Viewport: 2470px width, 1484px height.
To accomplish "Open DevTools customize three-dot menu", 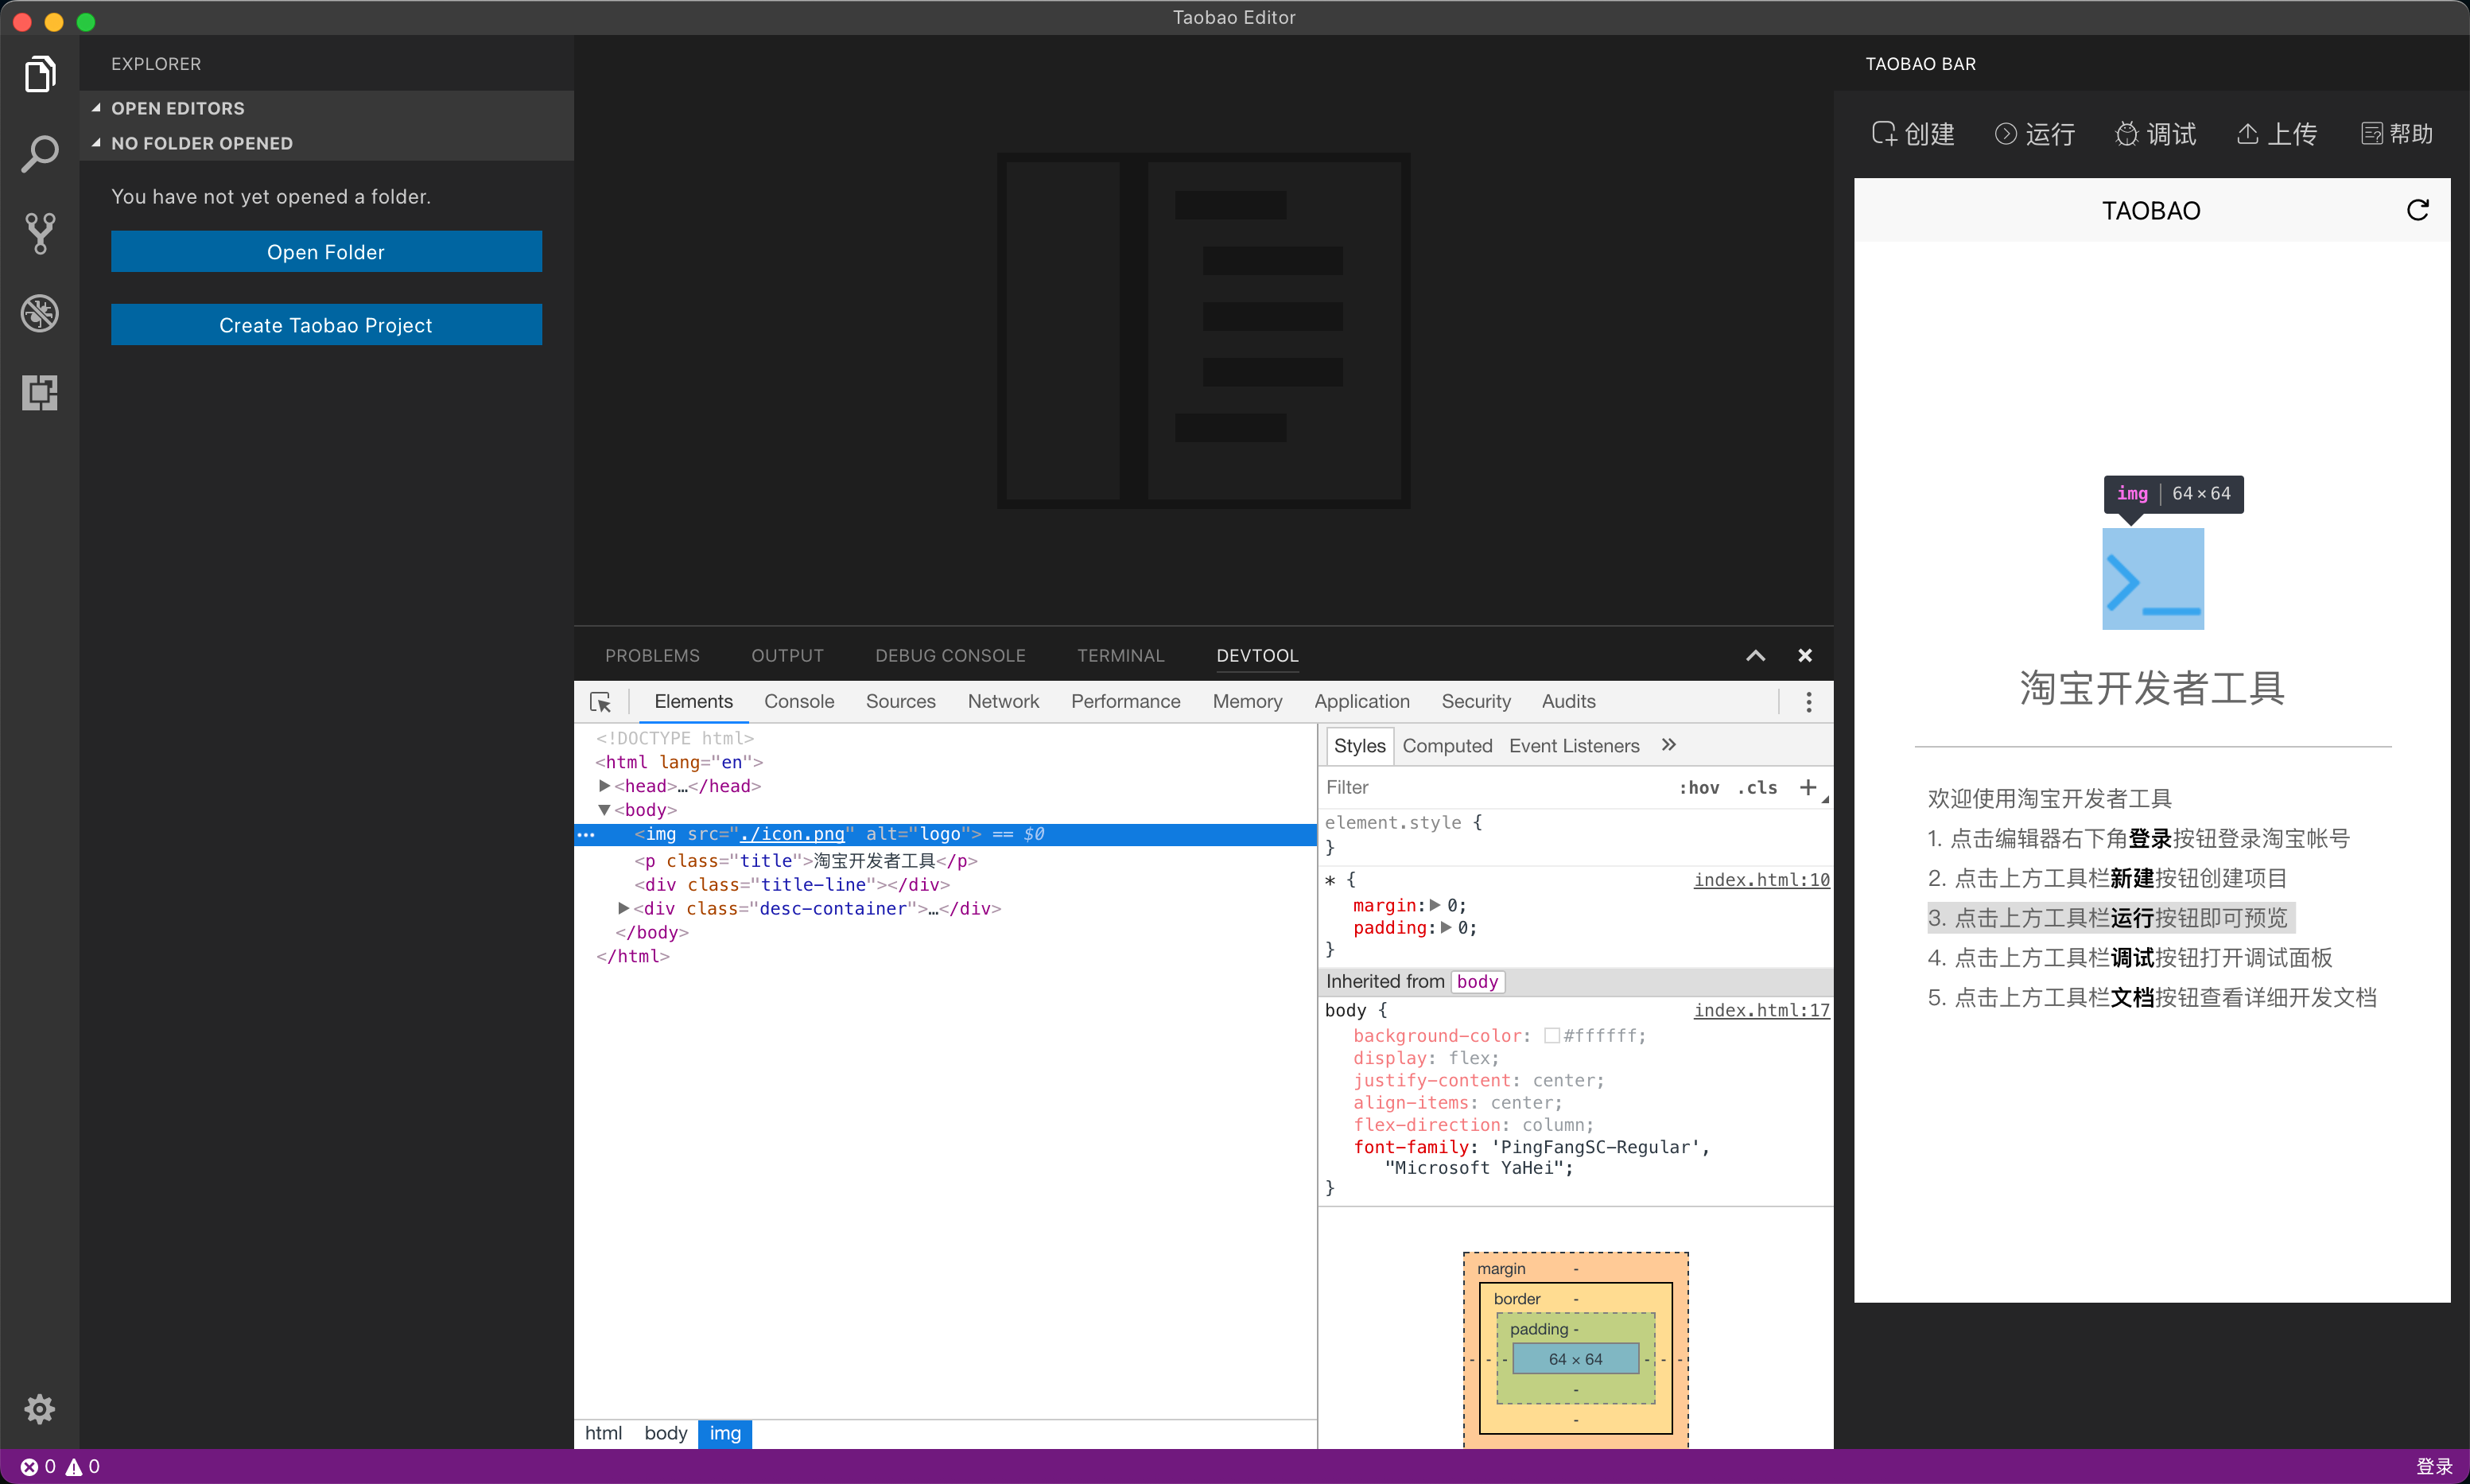I will click(x=1808, y=702).
